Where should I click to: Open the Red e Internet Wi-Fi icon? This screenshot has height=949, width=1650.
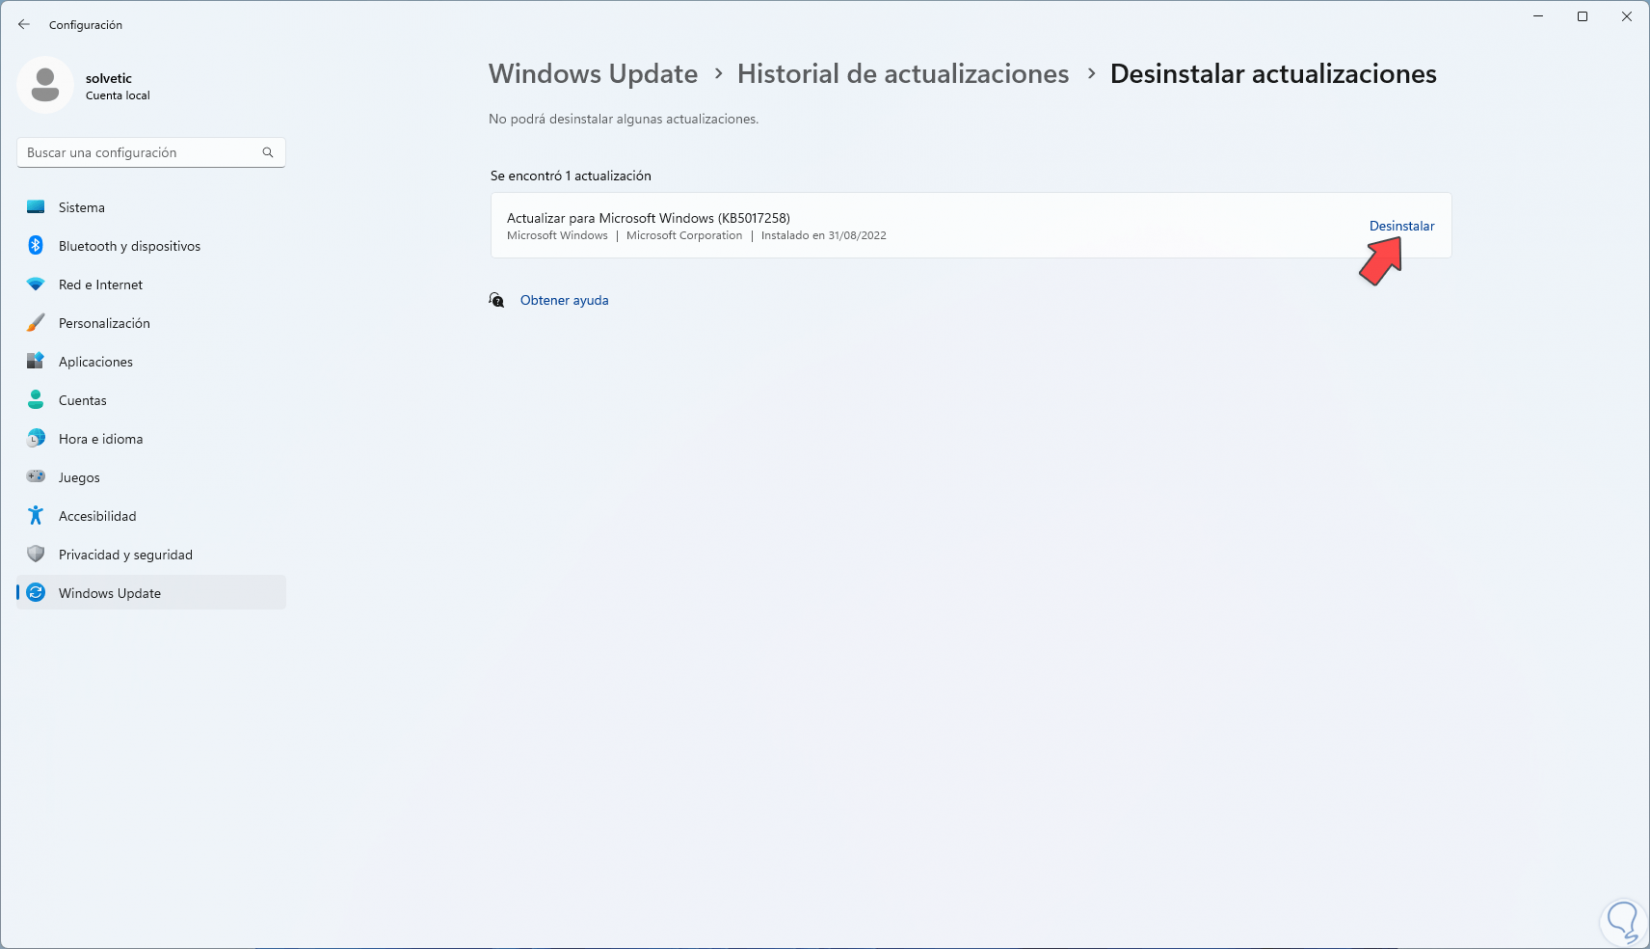pyautogui.click(x=36, y=284)
